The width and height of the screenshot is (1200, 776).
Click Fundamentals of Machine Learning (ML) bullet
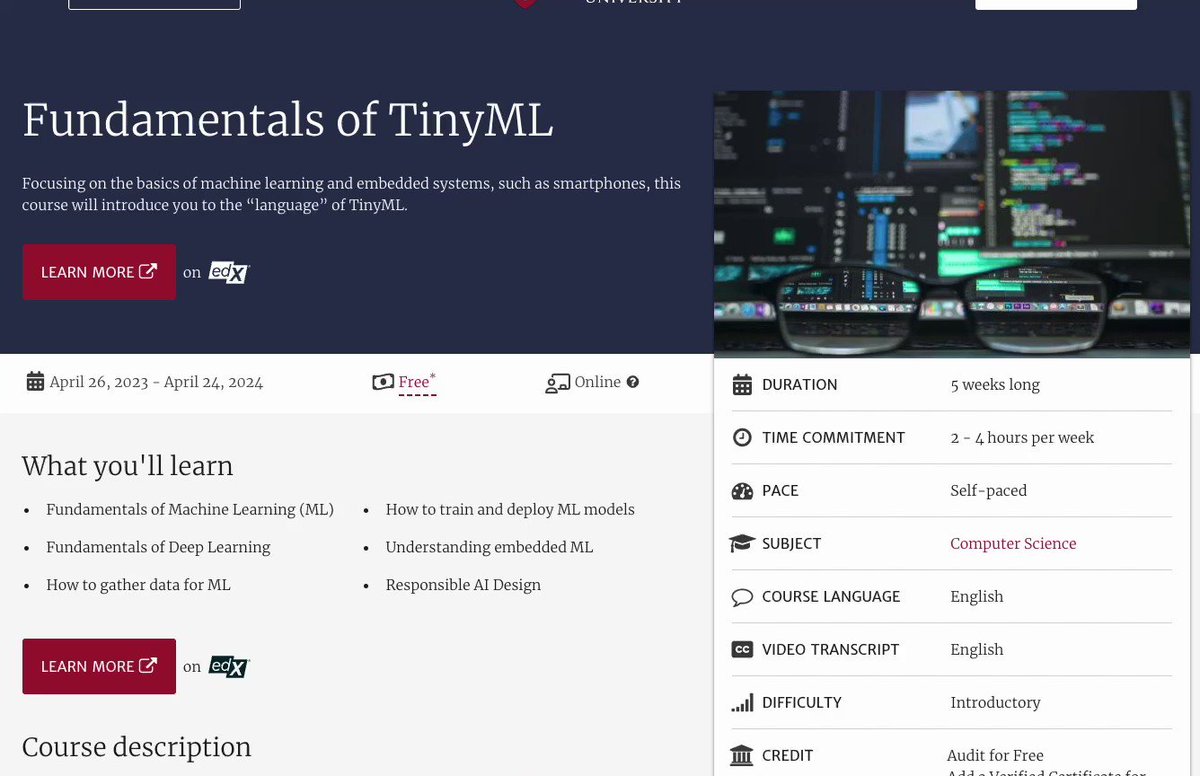[x=190, y=510]
